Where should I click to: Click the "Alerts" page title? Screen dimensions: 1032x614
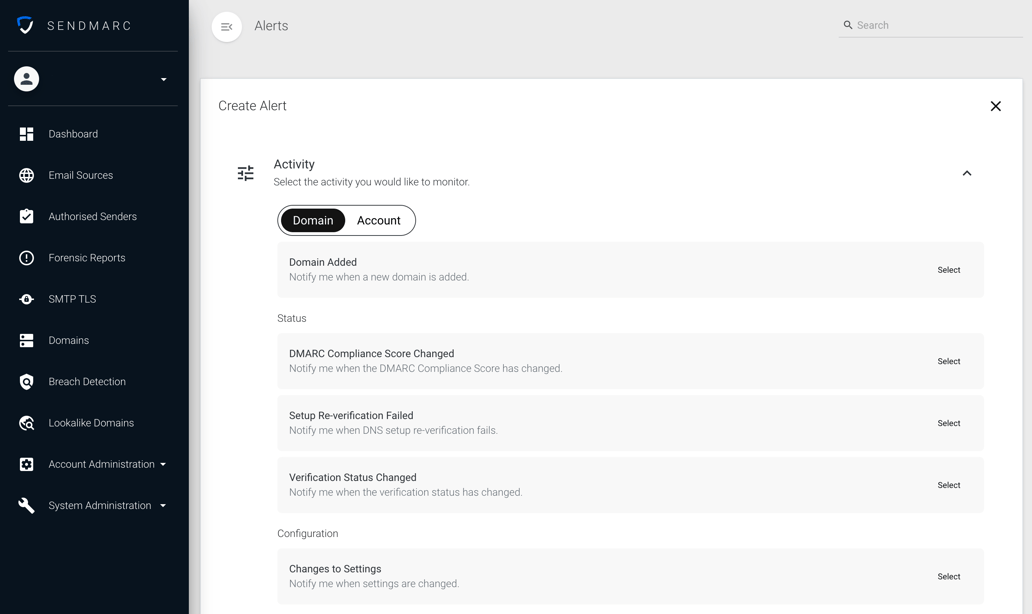click(271, 26)
